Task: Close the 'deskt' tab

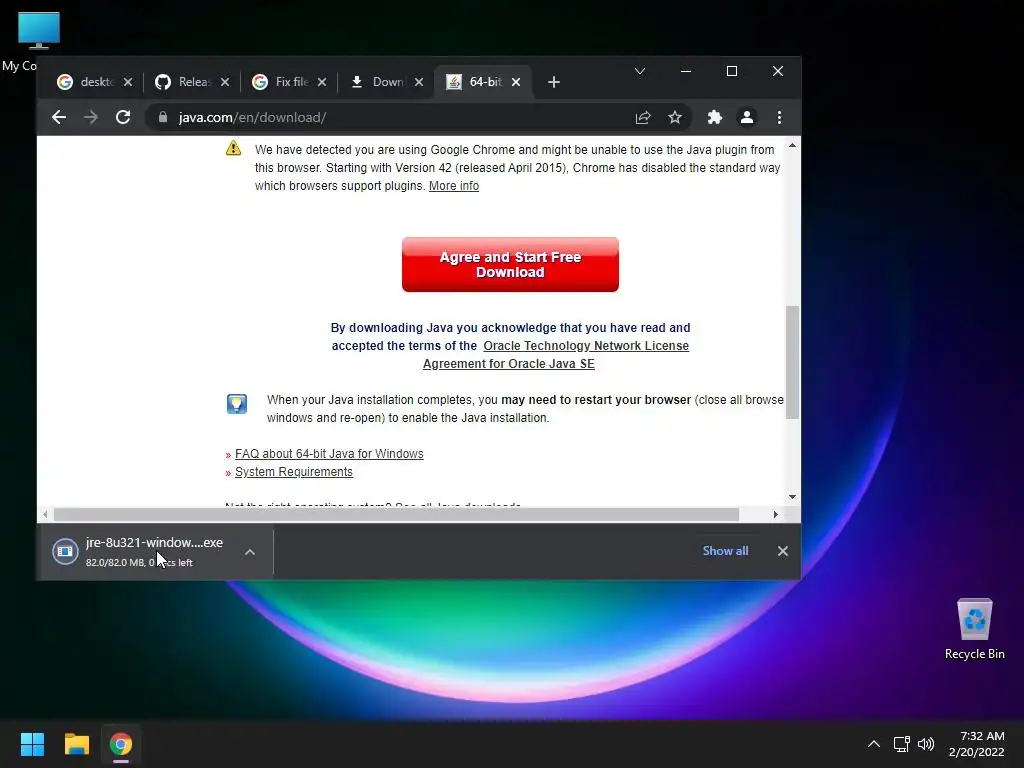Action: [128, 82]
